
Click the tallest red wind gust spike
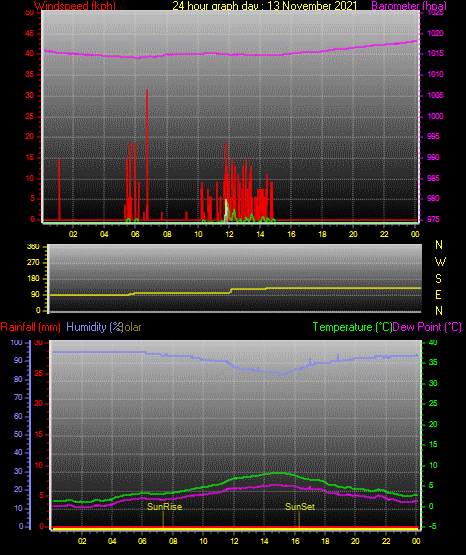coord(147,155)
